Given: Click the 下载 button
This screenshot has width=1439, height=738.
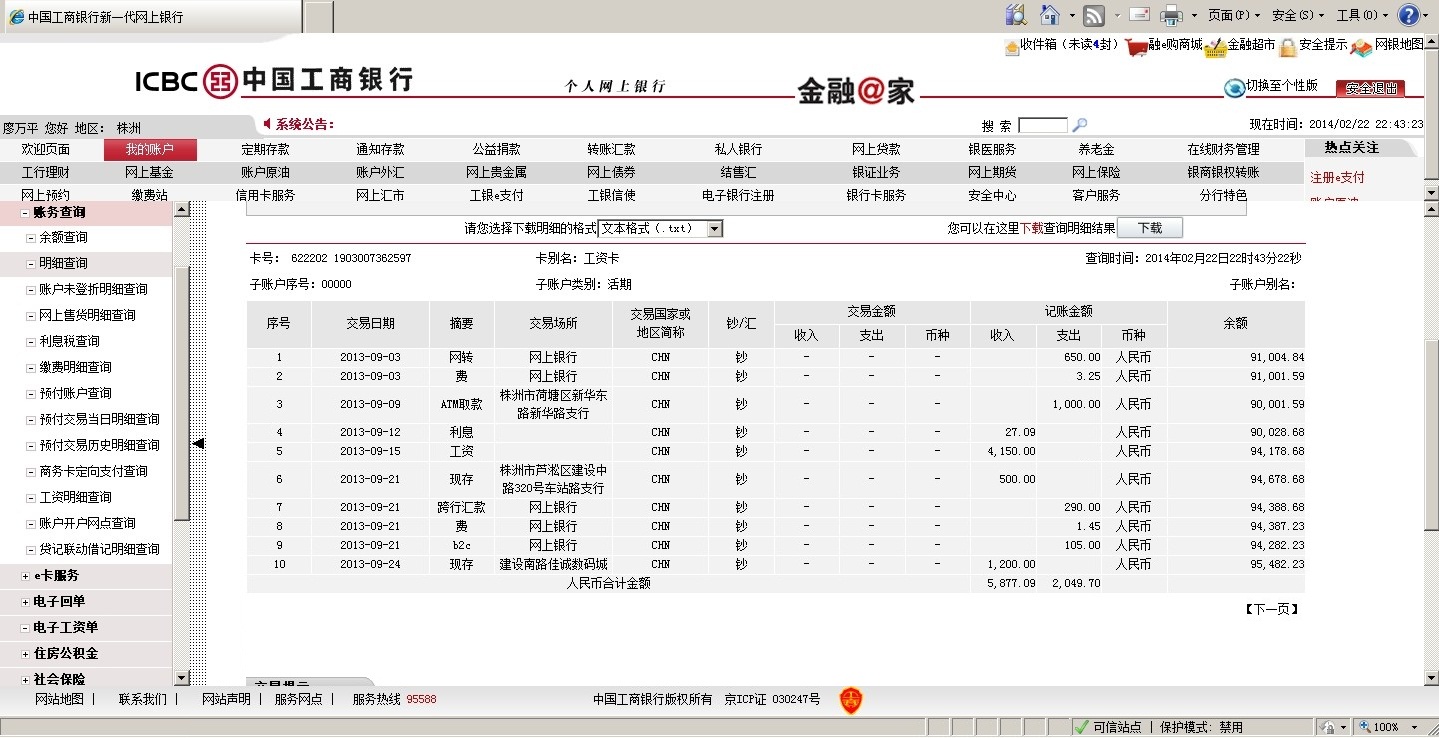Looking at the screenshot, I should coord(1149,228).
